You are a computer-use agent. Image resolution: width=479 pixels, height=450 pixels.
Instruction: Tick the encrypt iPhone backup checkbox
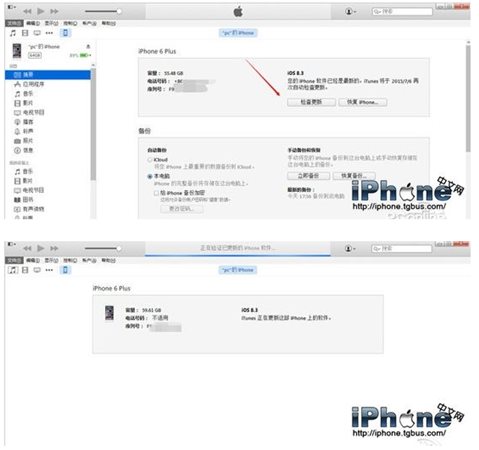(156, 193)
